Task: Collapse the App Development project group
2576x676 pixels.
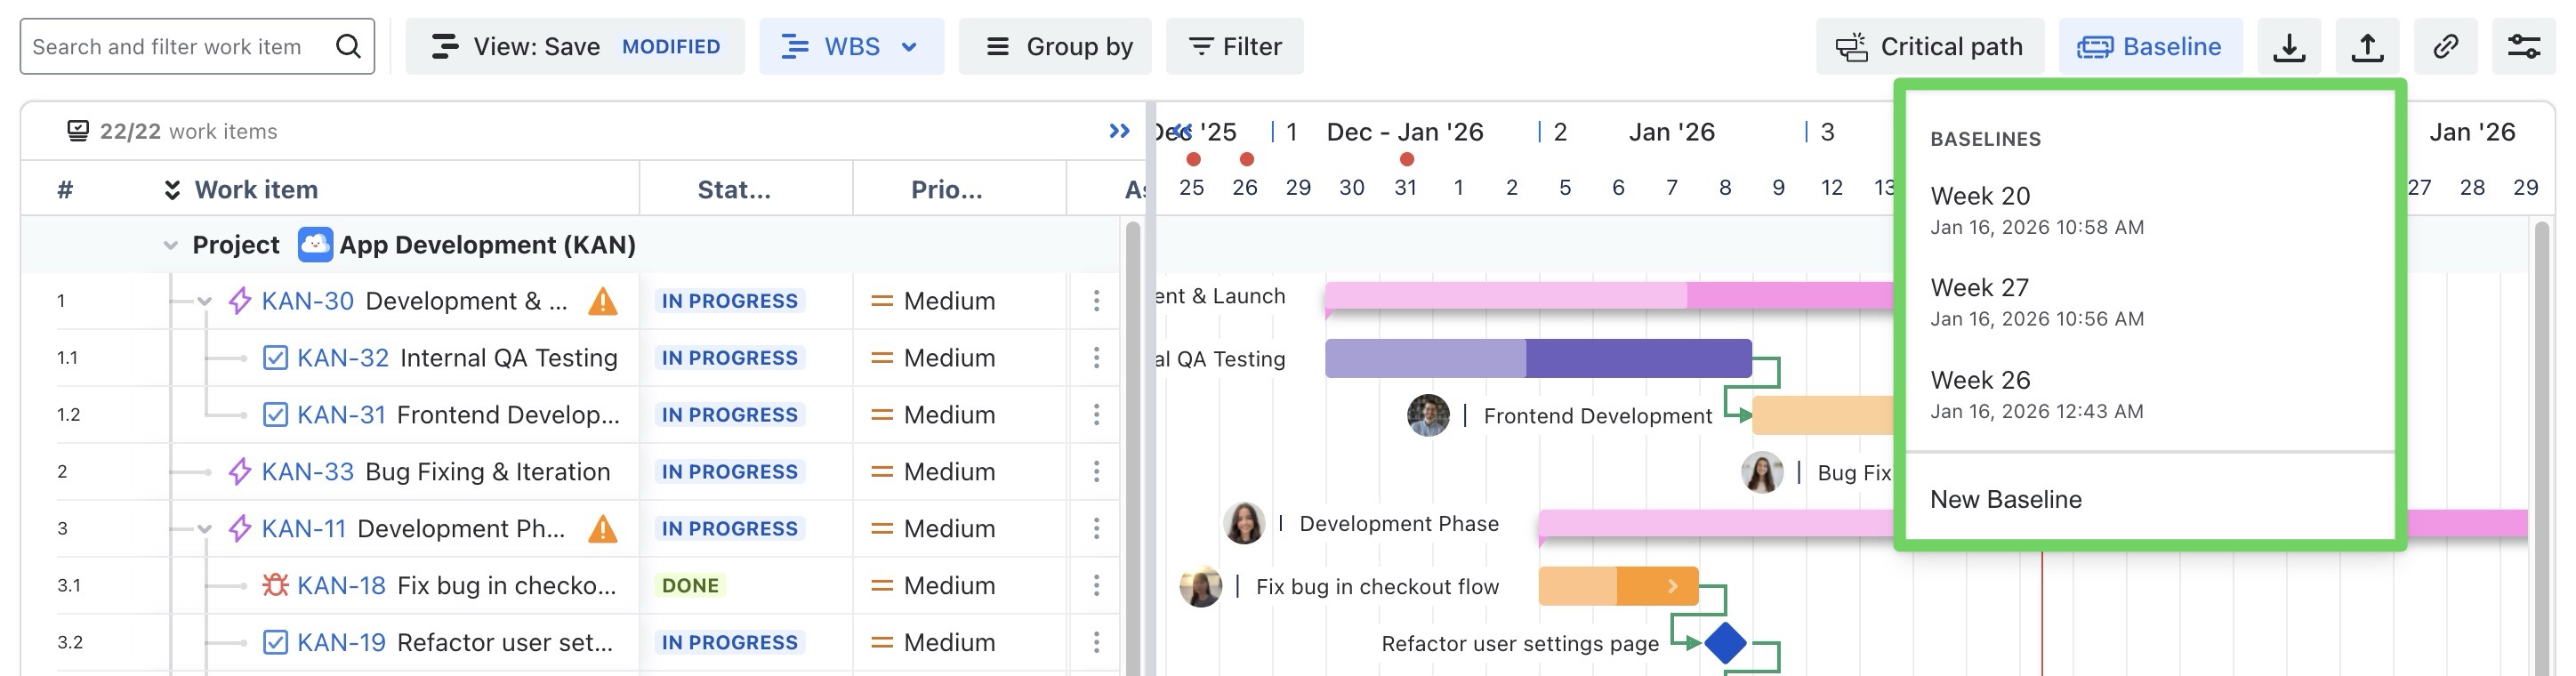Action: pyautogui.click(x=171, y=245)
